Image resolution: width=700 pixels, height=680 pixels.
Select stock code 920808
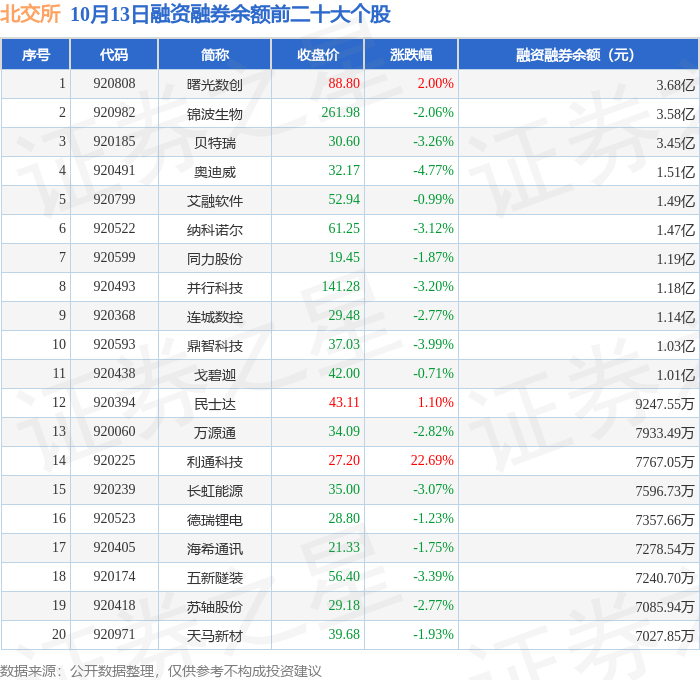[114, 83]
